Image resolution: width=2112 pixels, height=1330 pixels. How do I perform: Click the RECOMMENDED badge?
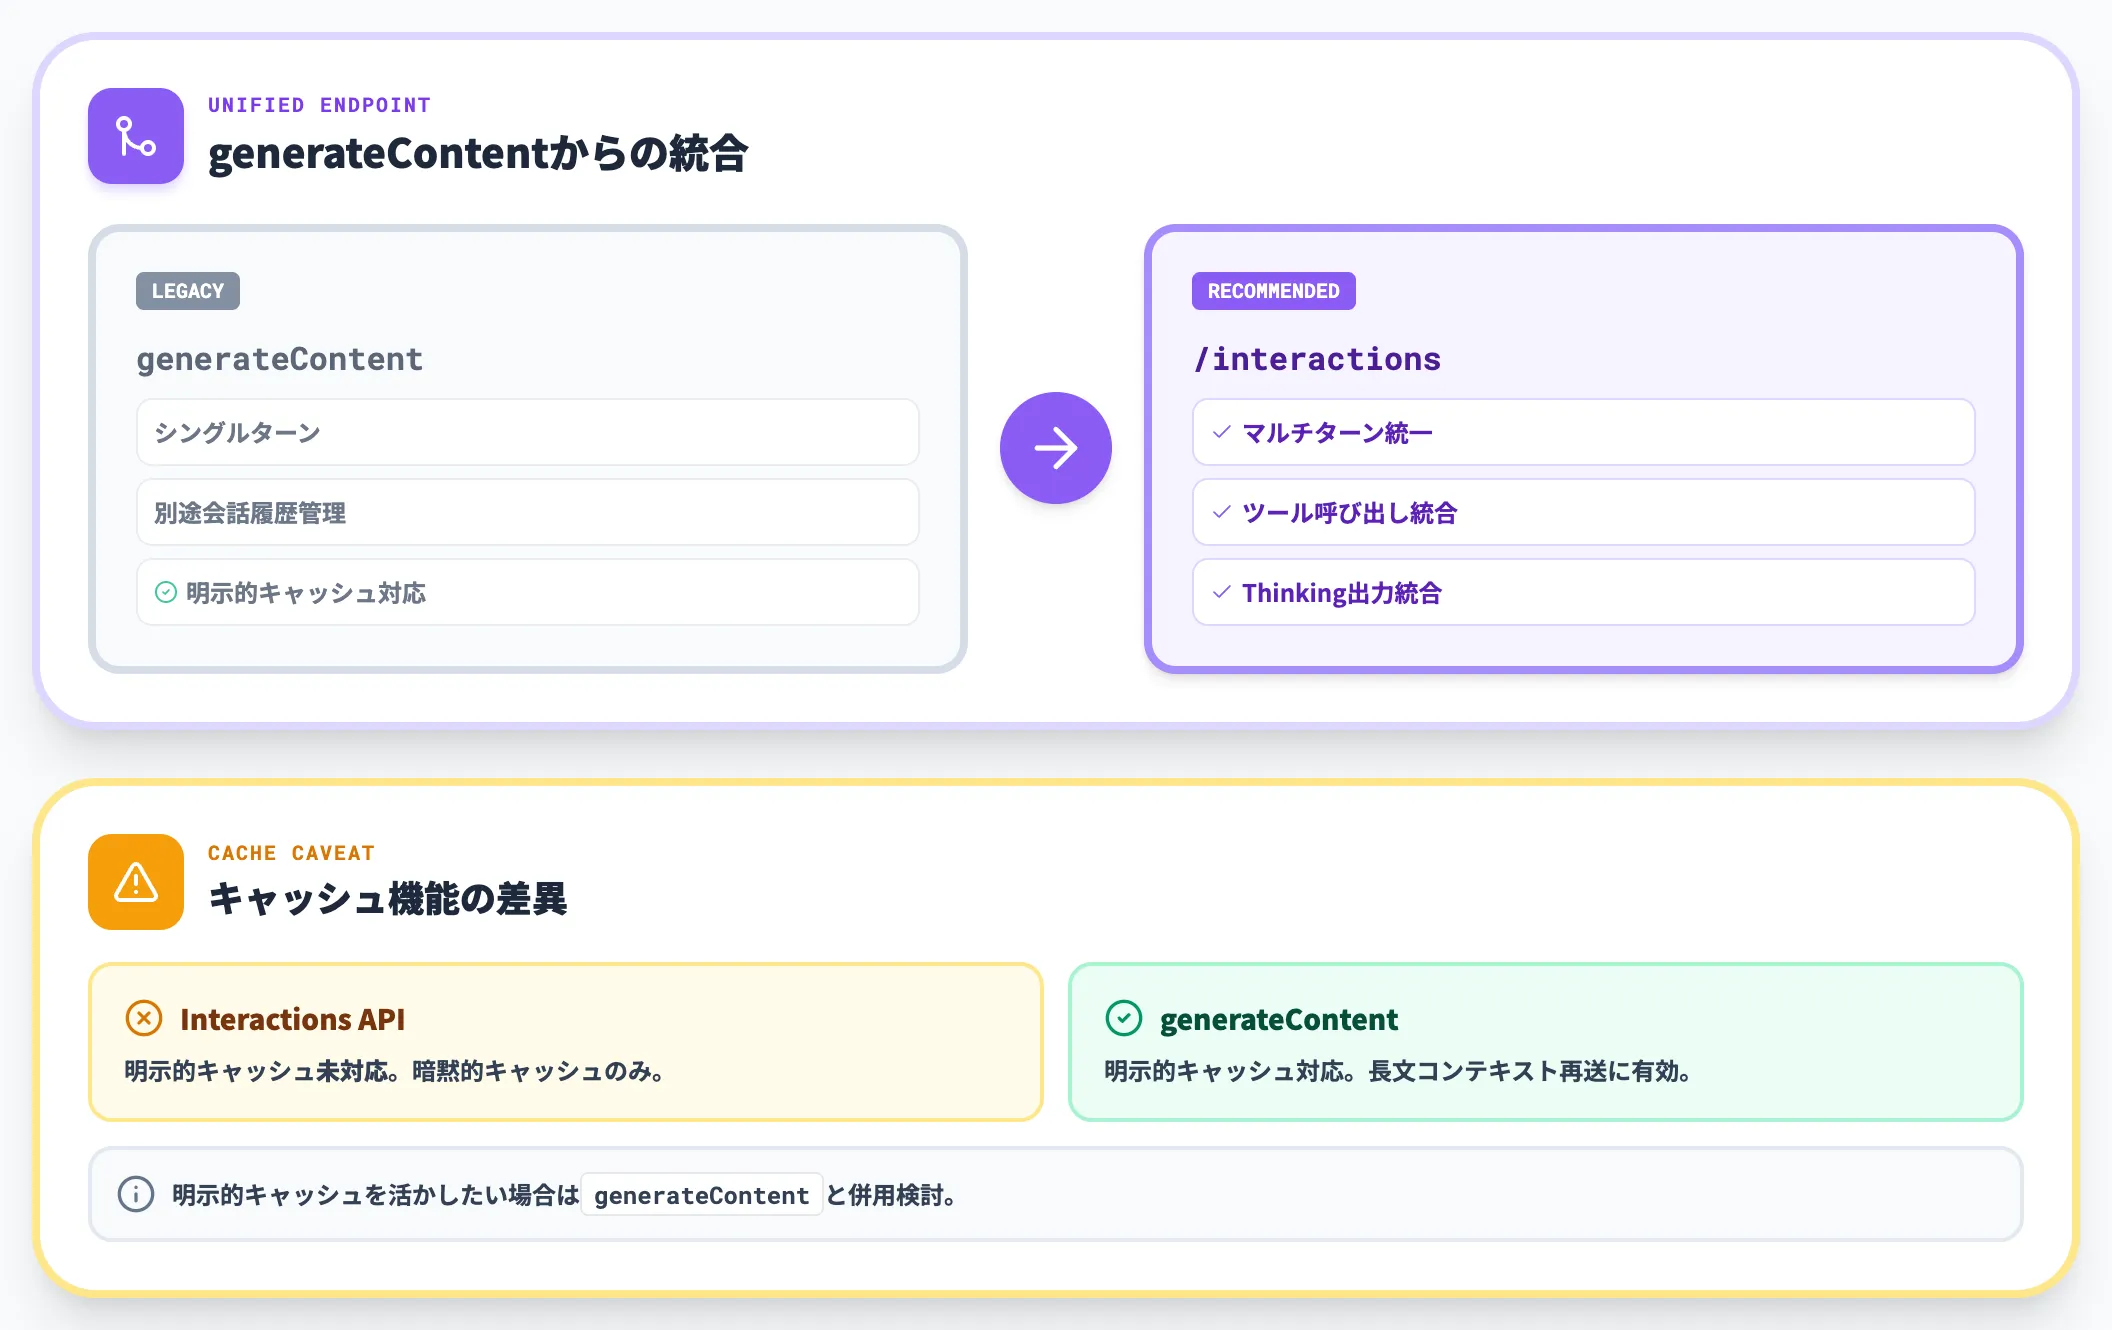[1273, 291]
